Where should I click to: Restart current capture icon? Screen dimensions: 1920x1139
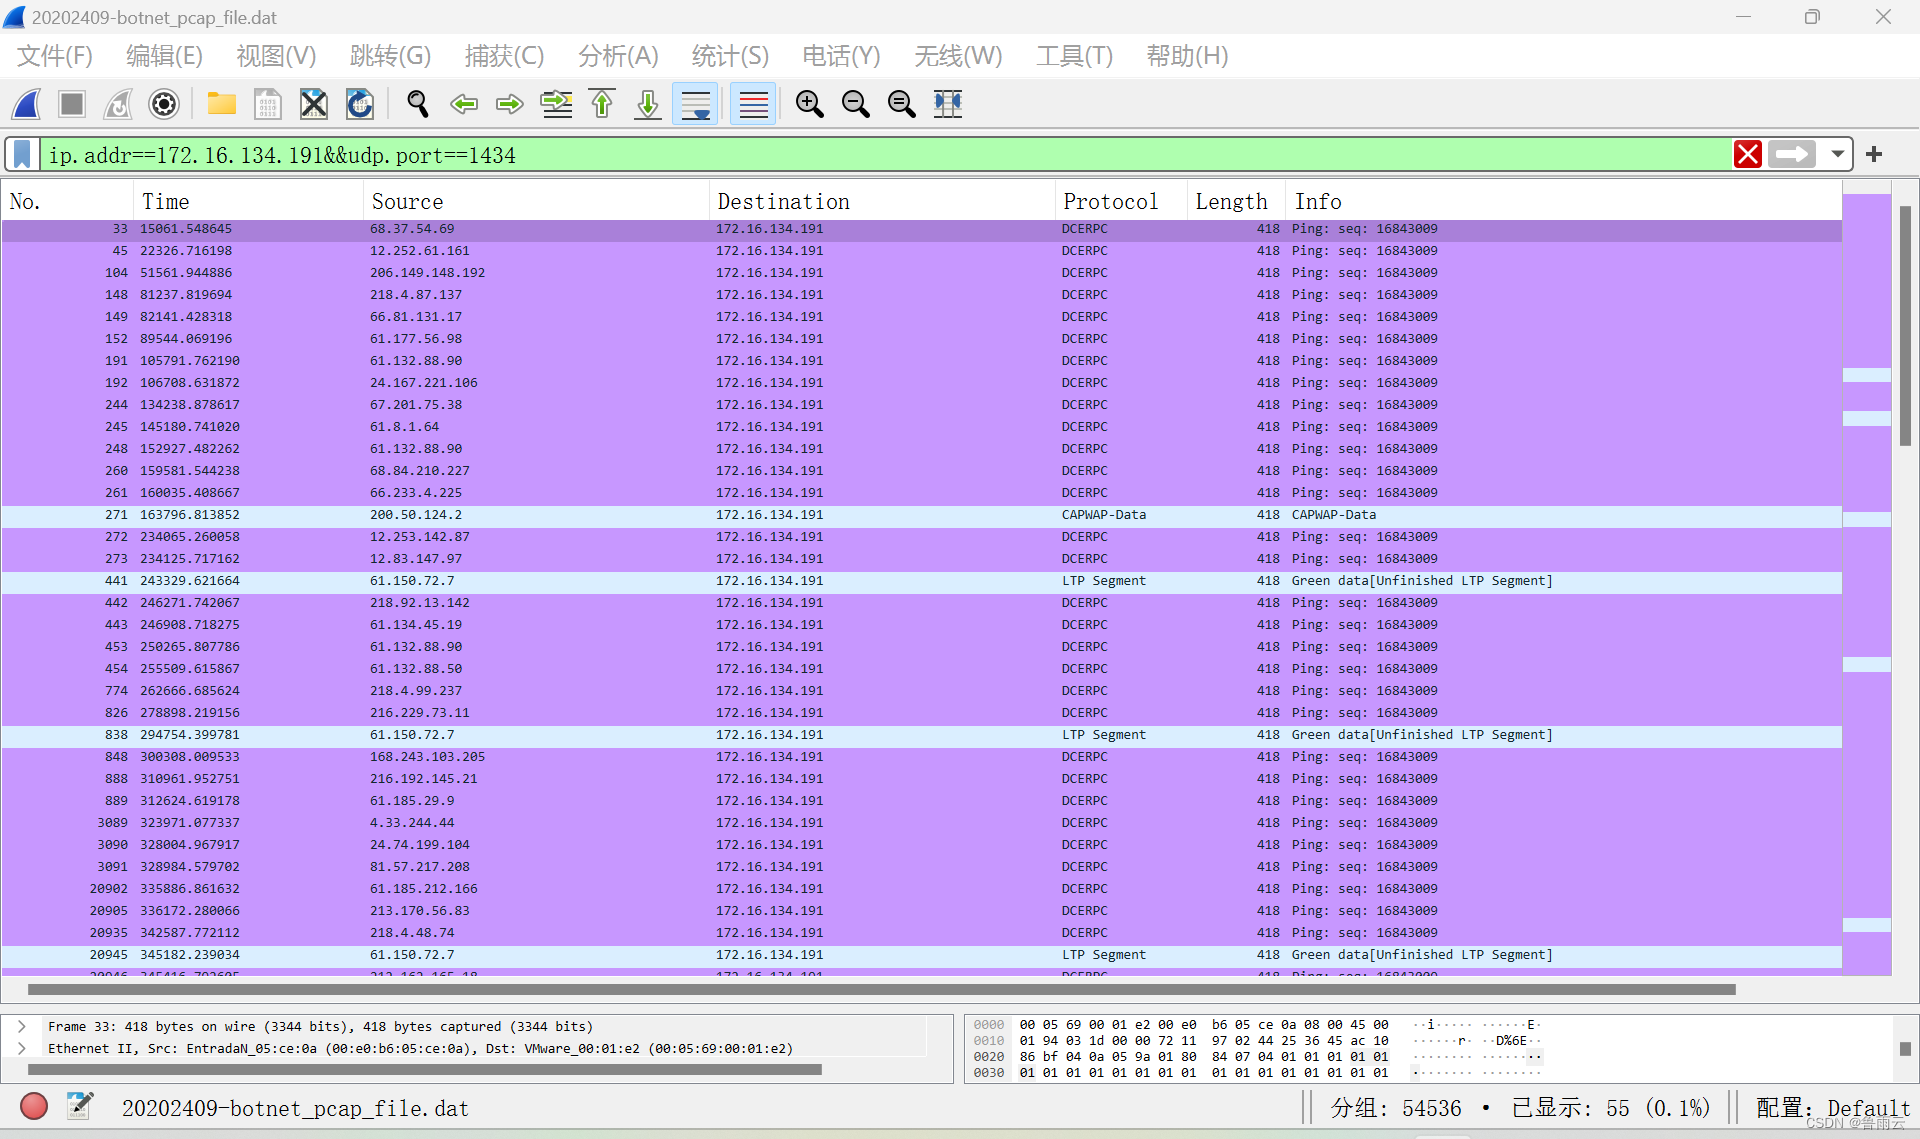point(118,104)
